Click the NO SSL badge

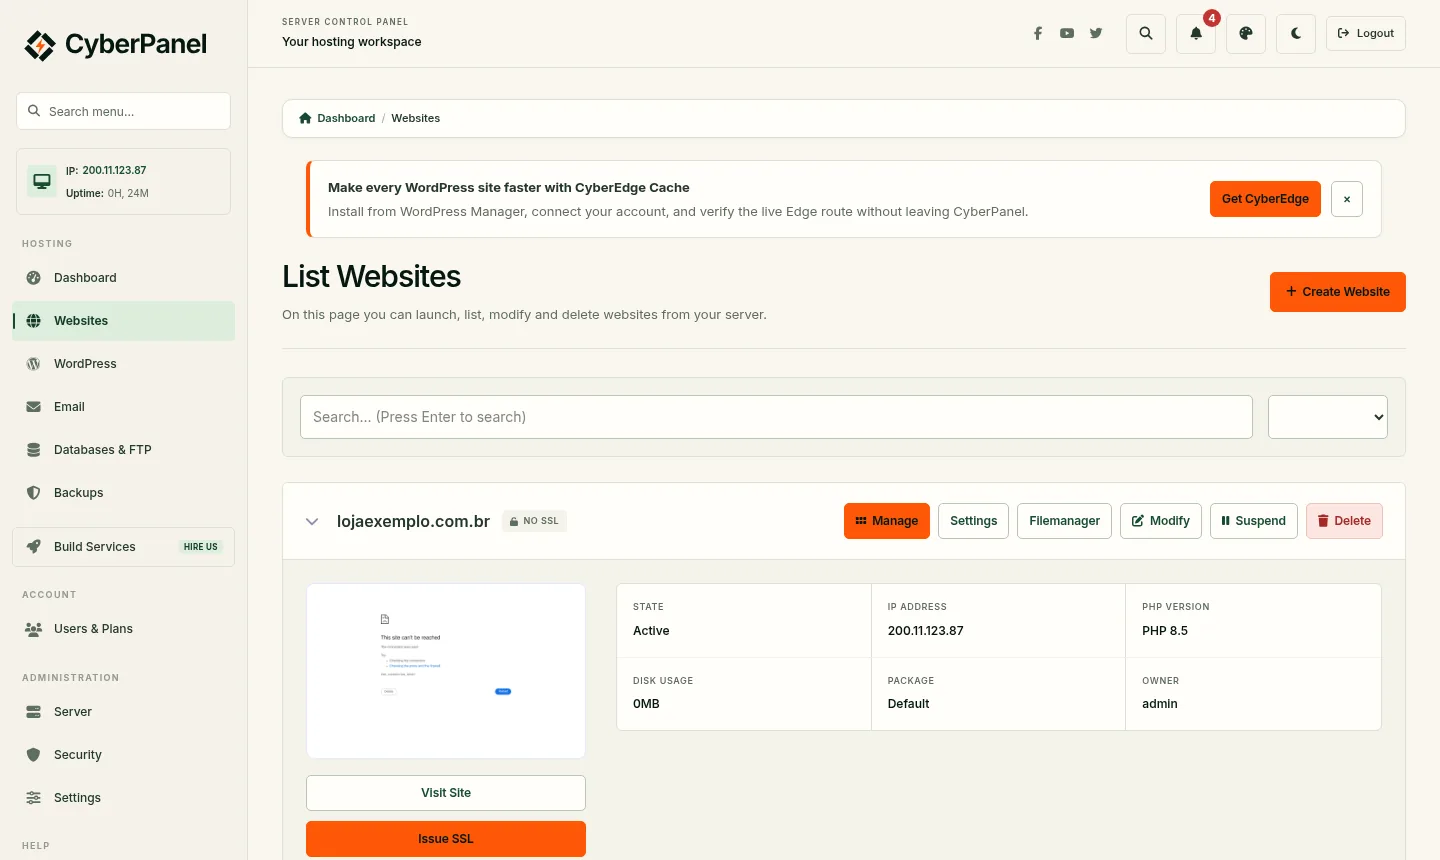click(534, 521)
